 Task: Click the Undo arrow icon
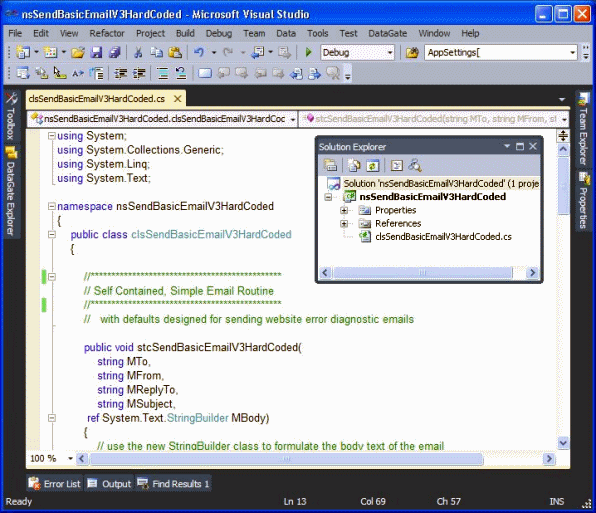point(199,52)
